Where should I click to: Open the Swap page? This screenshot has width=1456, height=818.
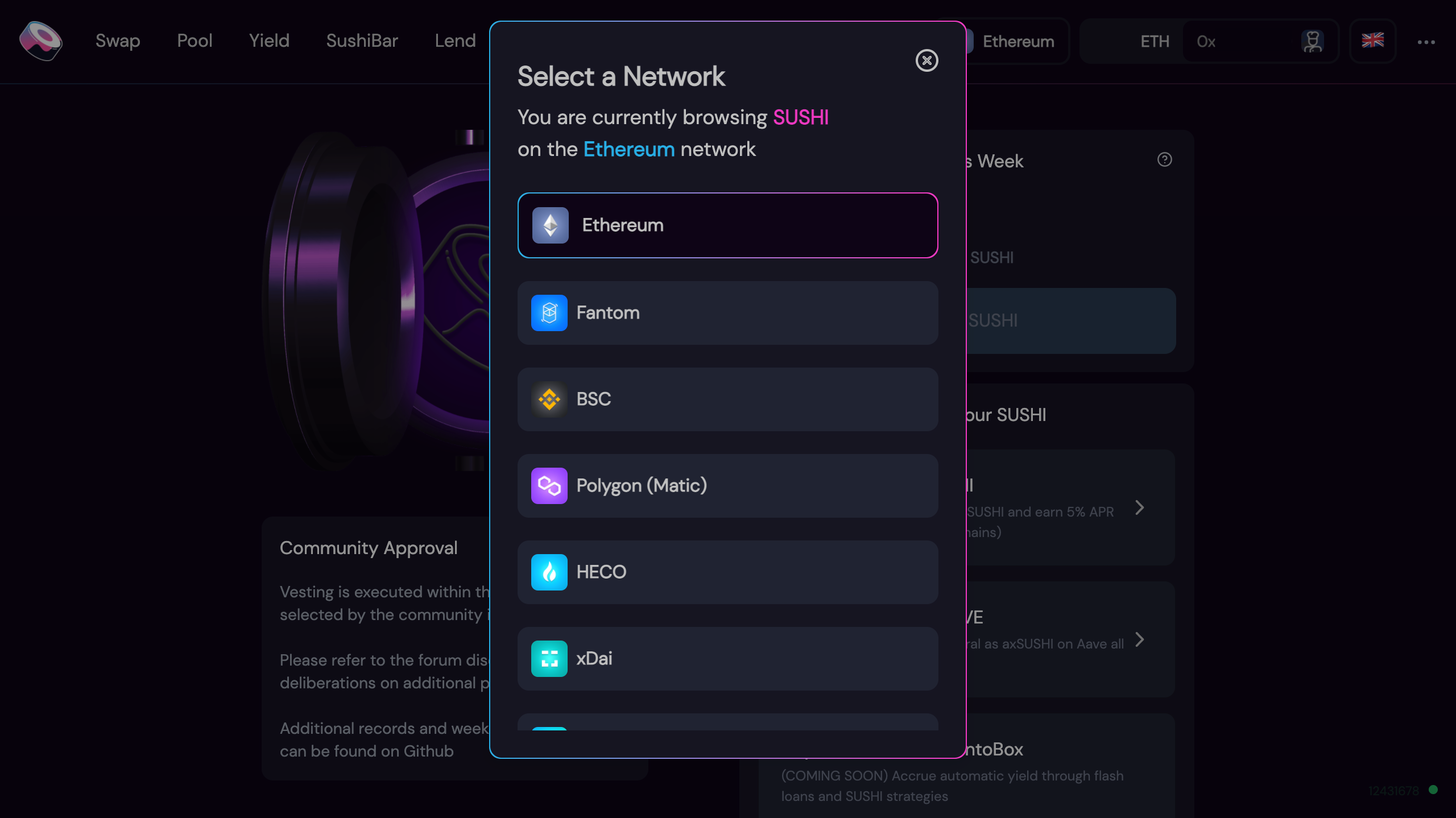[x=118, y=41]
